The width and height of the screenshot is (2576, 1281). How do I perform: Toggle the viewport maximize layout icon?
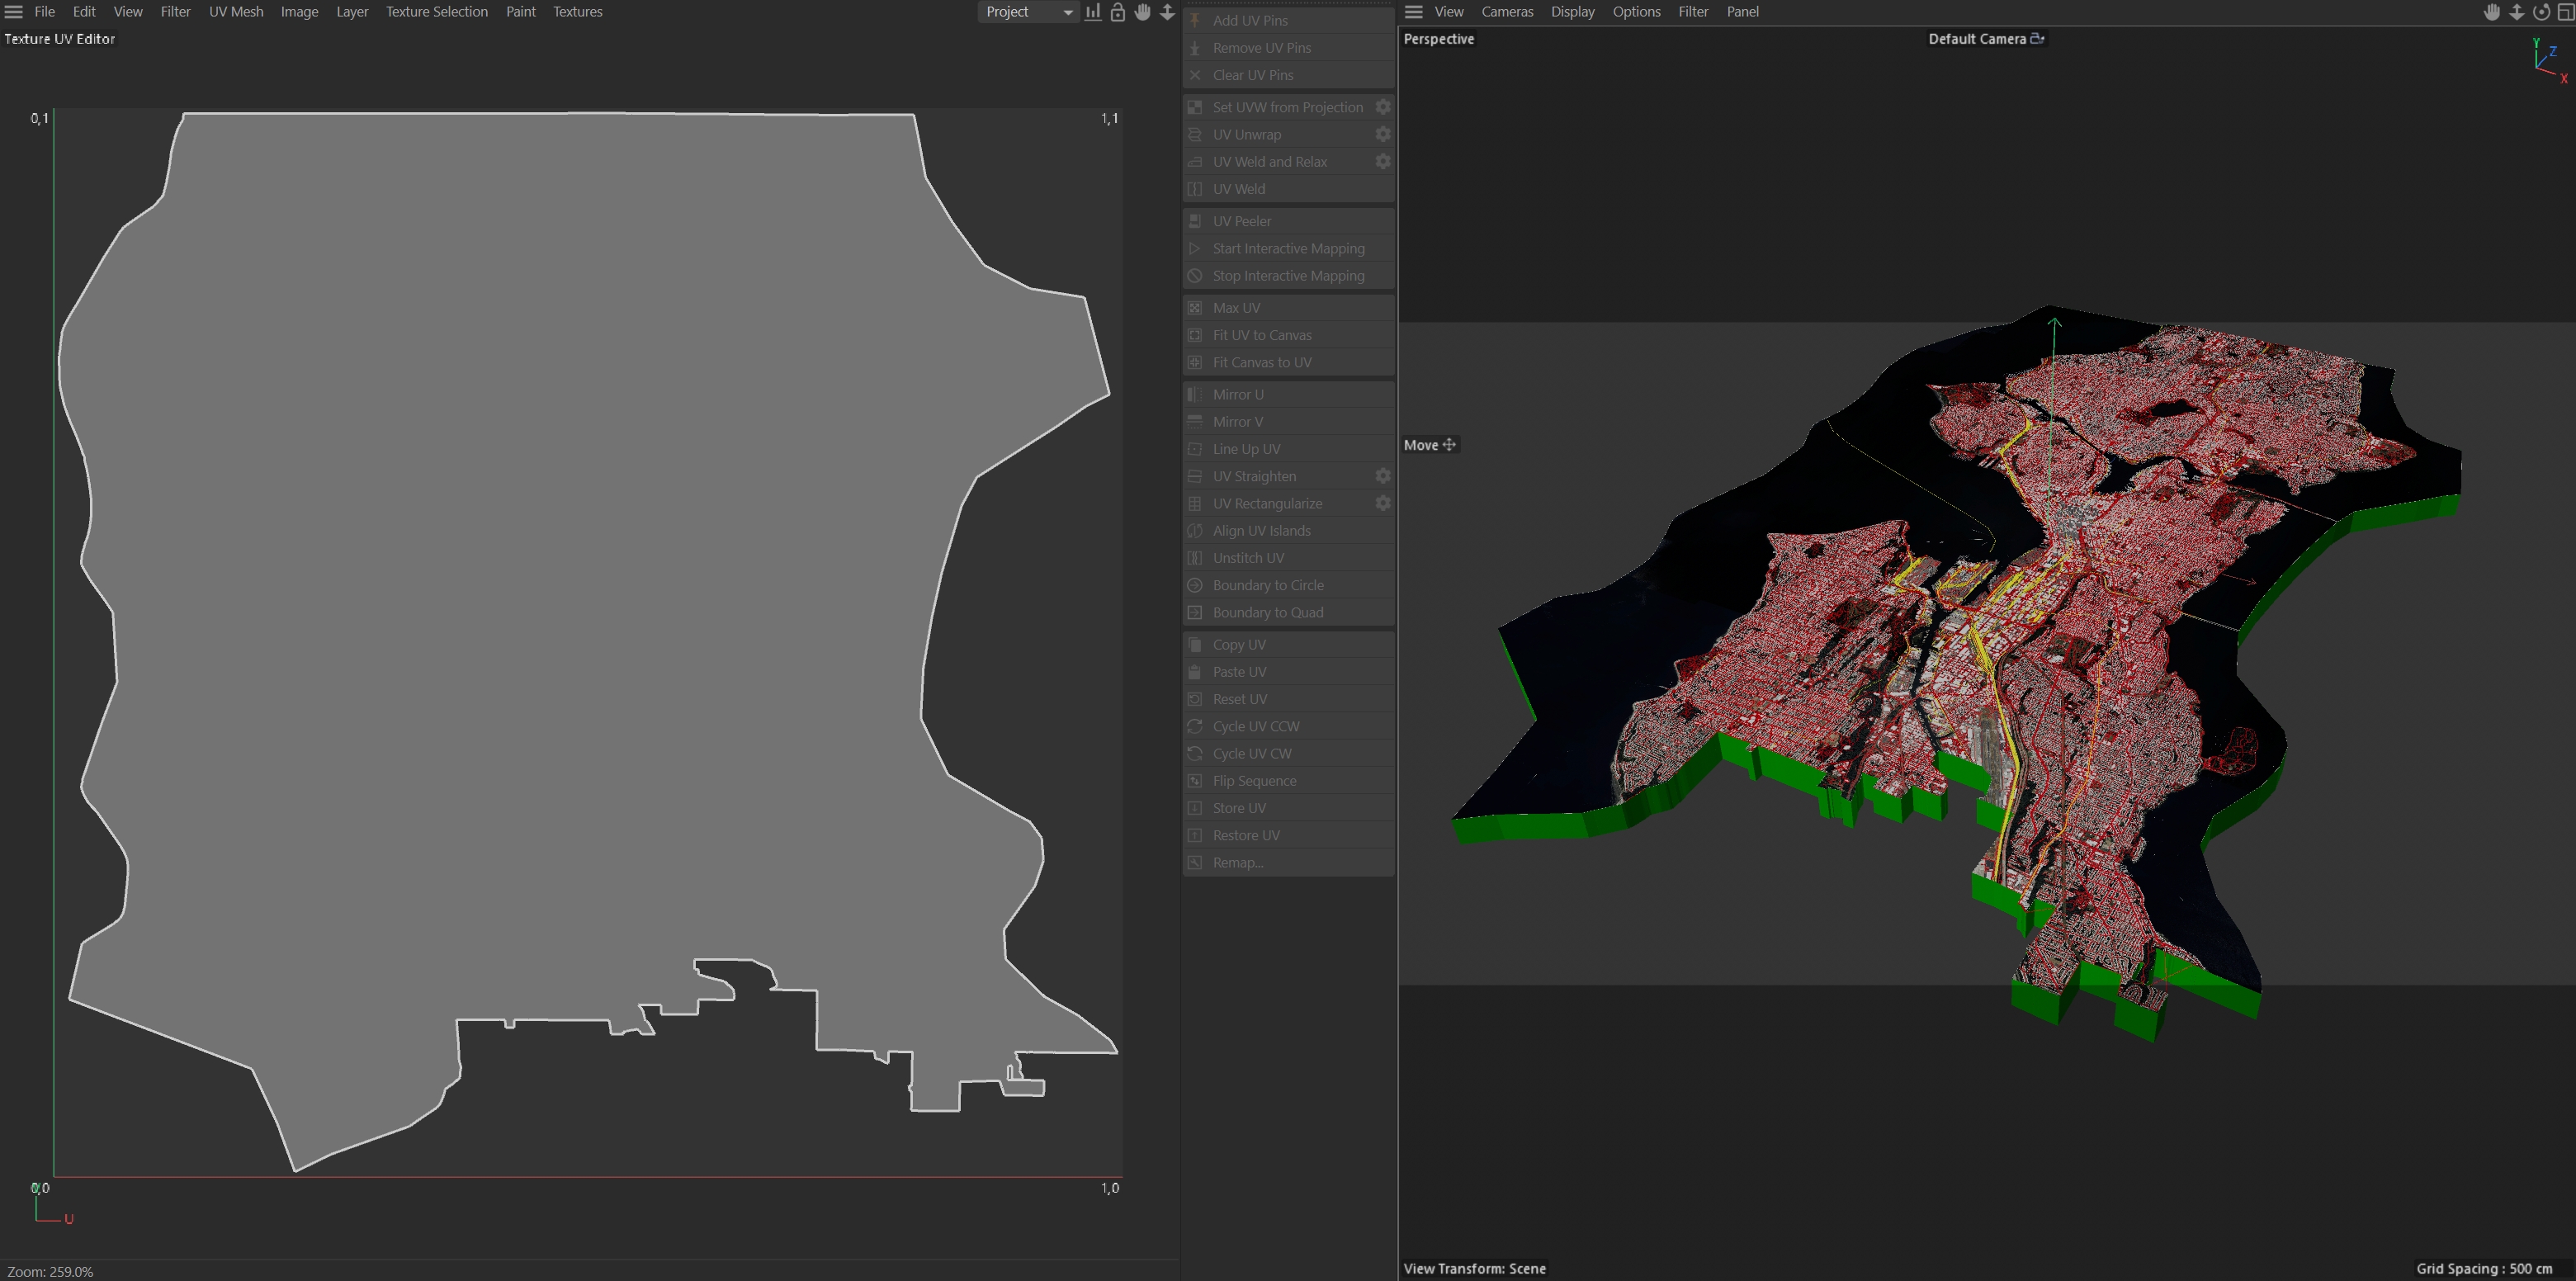click(x=2565, y=12)
